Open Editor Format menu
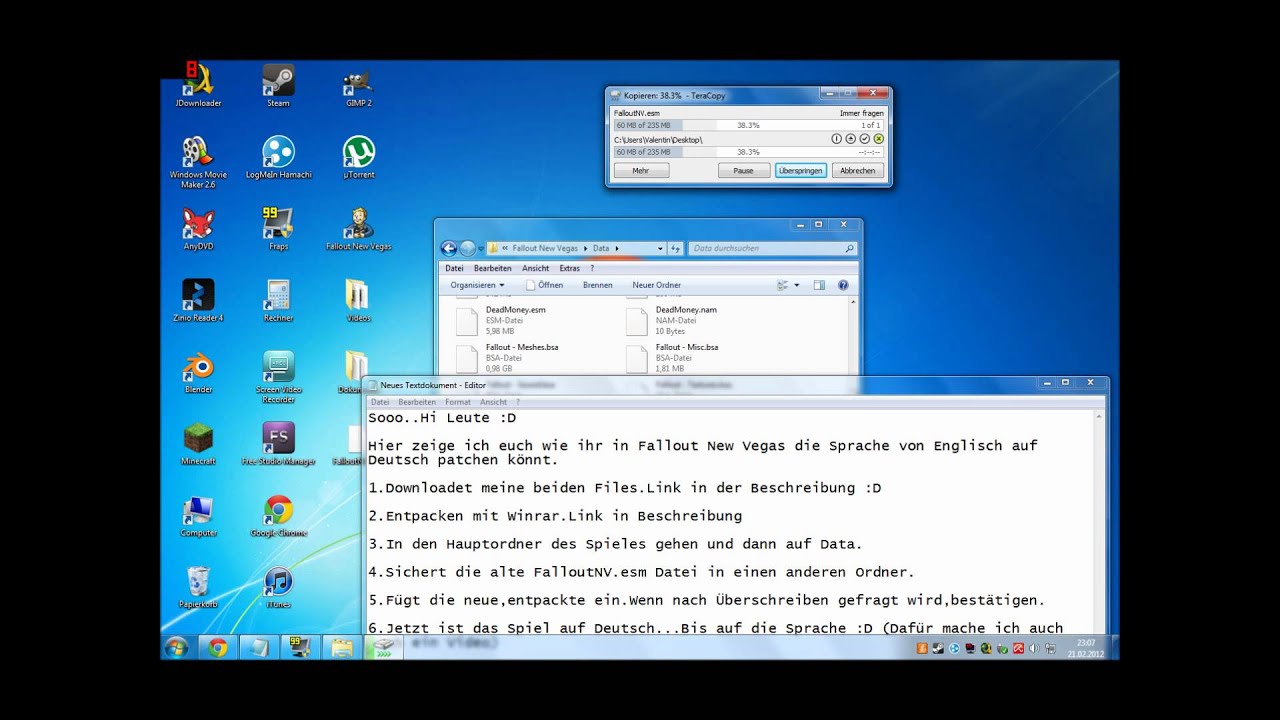Image resolution: width=1280 pixels, height=720 pixels. coord(457,402)
